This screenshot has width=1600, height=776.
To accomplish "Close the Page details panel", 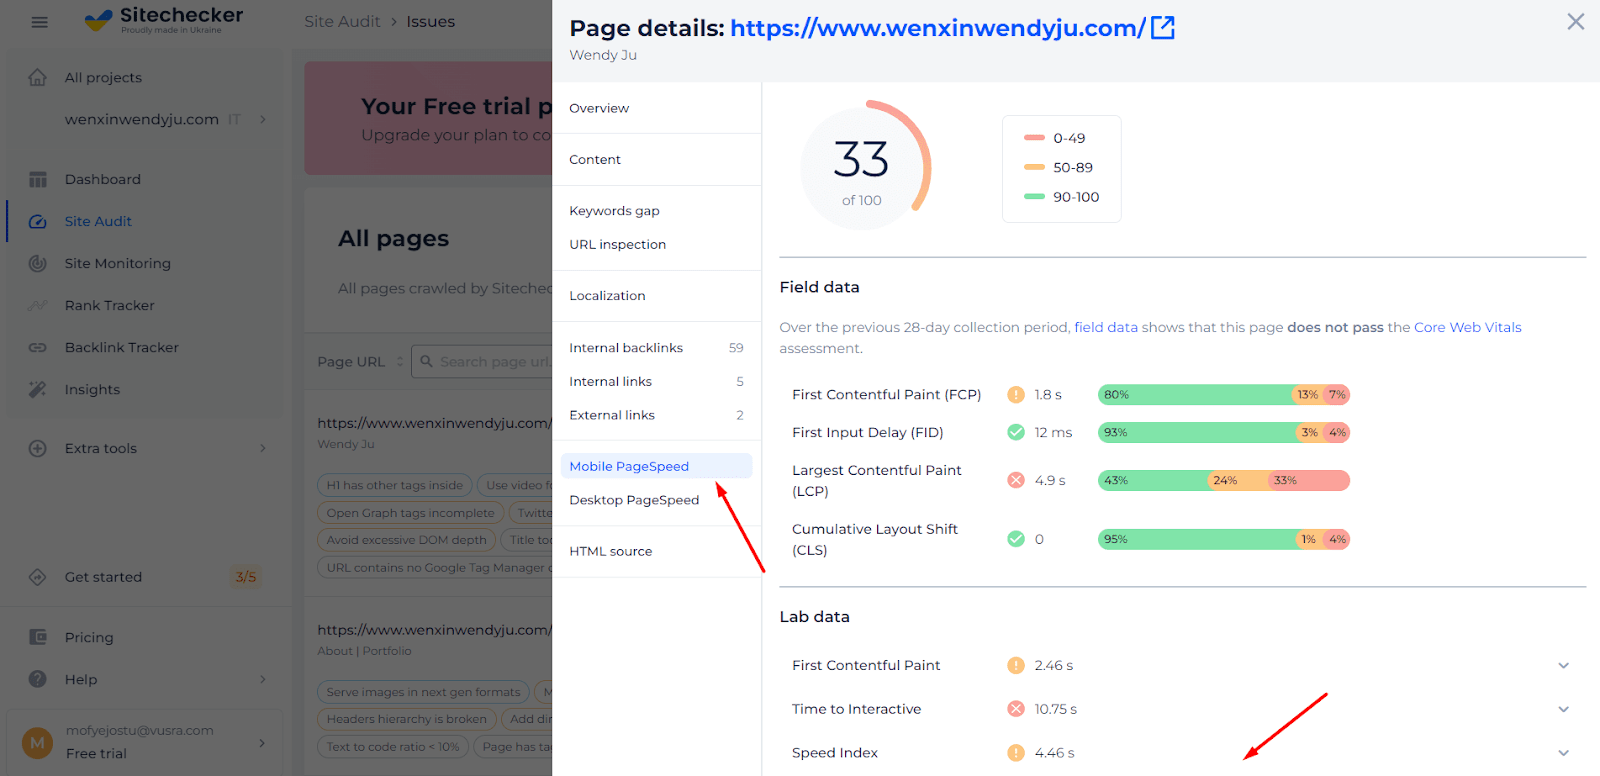I will click(1575, 22).
